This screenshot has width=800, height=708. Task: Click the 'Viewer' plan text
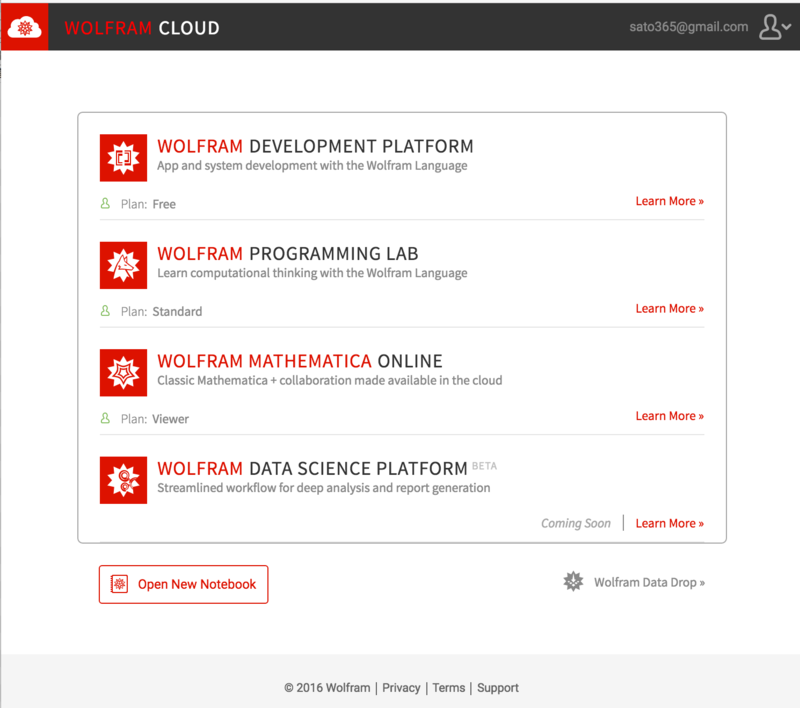(x=170, y=419)
